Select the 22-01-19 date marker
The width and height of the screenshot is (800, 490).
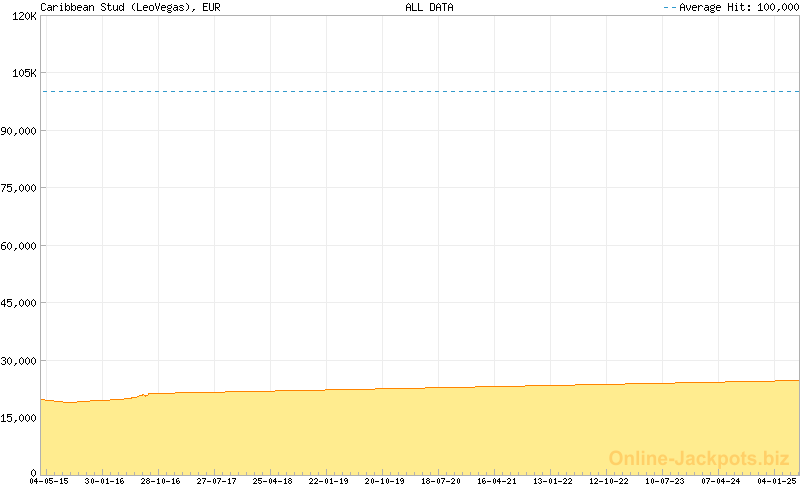(328, 481)
